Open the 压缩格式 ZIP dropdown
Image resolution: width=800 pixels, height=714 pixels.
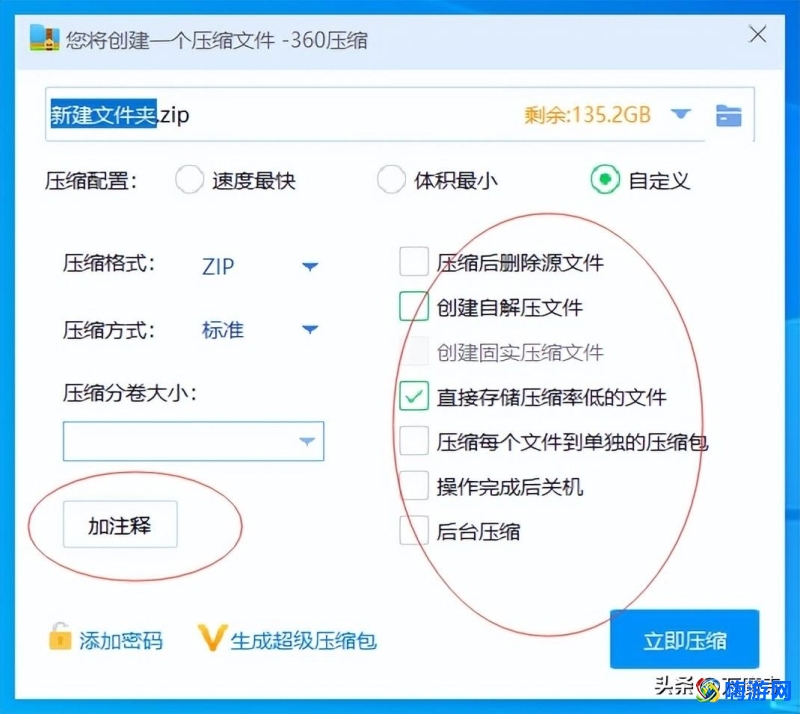pyautogui.click(x=260, y=266)
